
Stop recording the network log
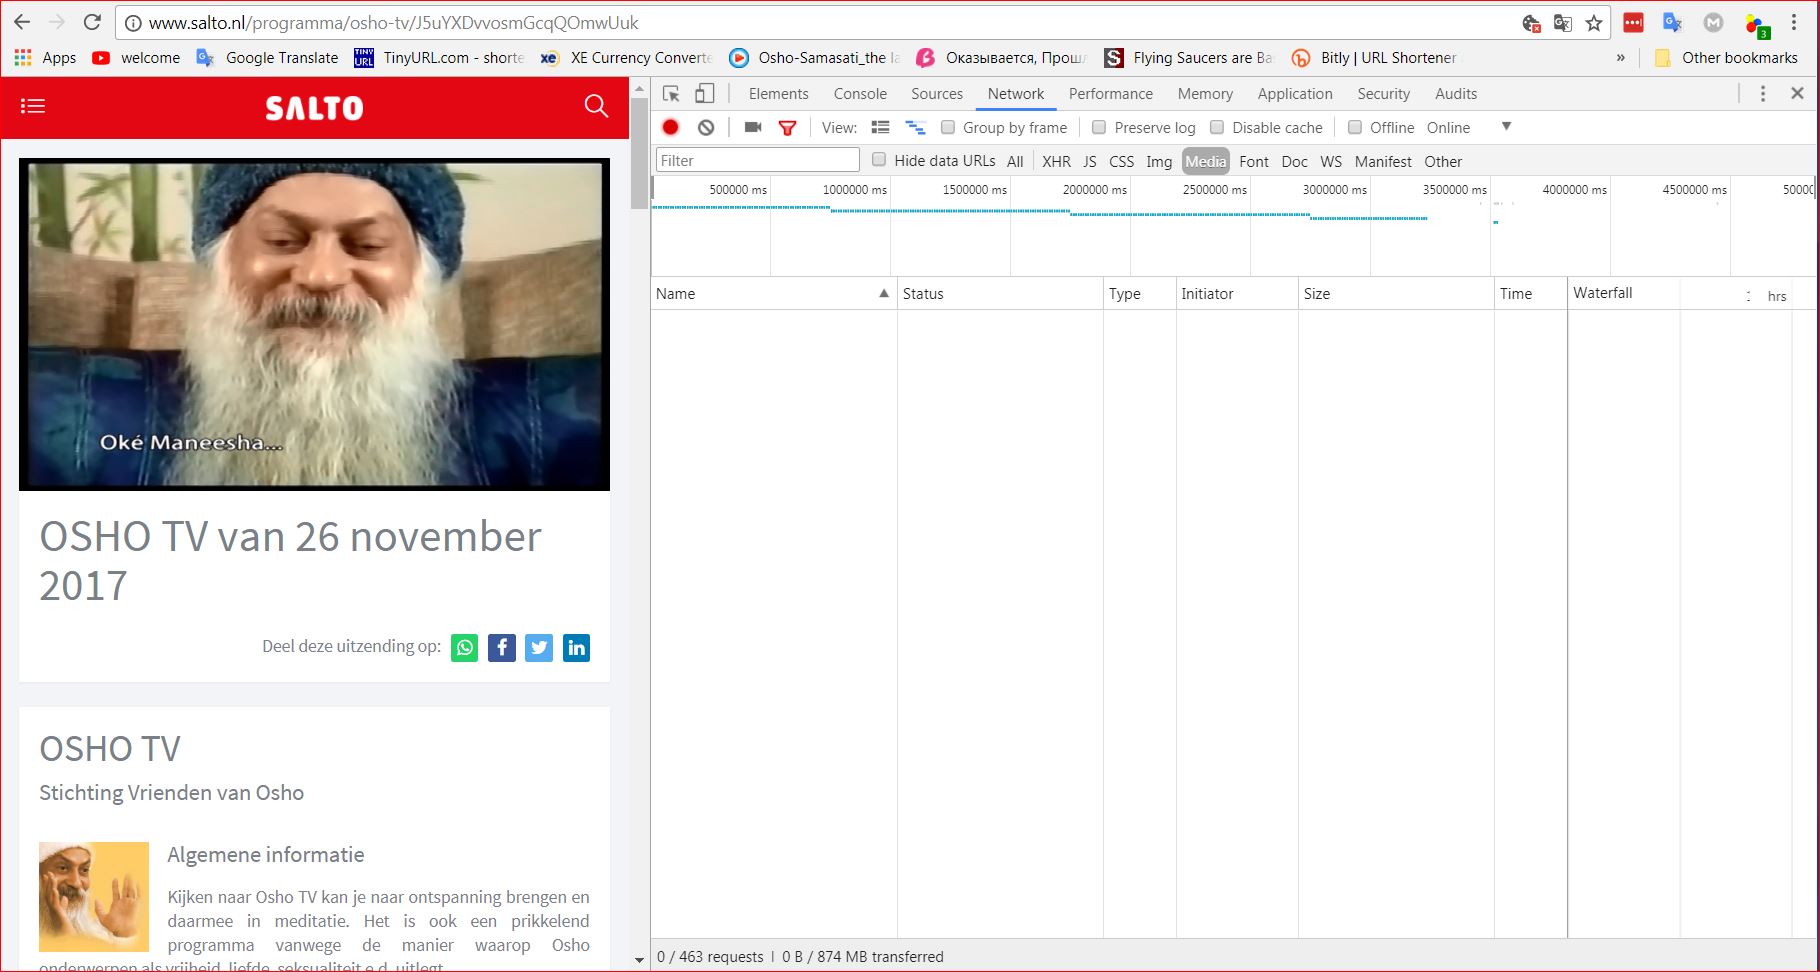671,127
